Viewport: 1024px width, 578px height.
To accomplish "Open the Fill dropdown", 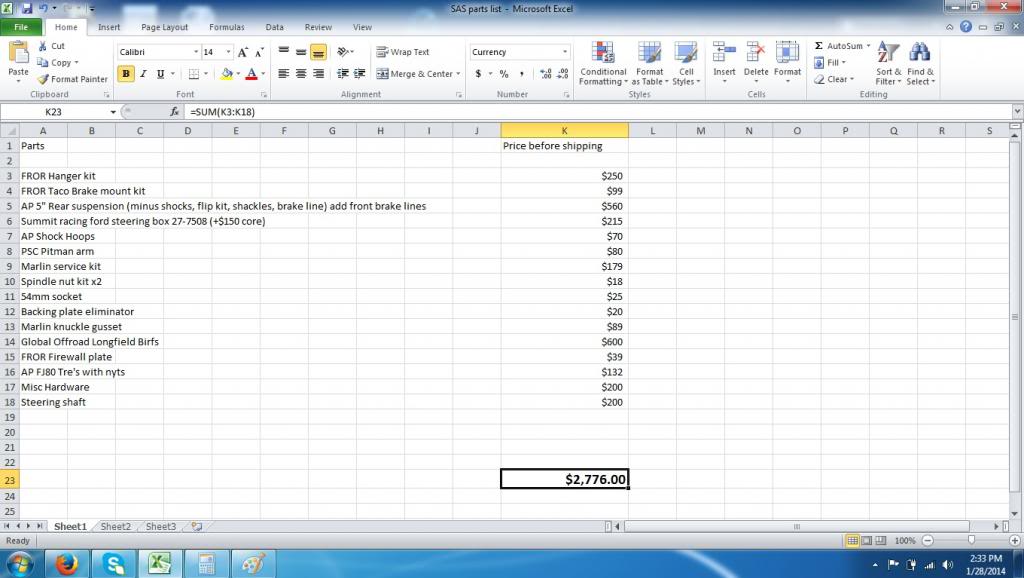I will (x=830, y=63).
